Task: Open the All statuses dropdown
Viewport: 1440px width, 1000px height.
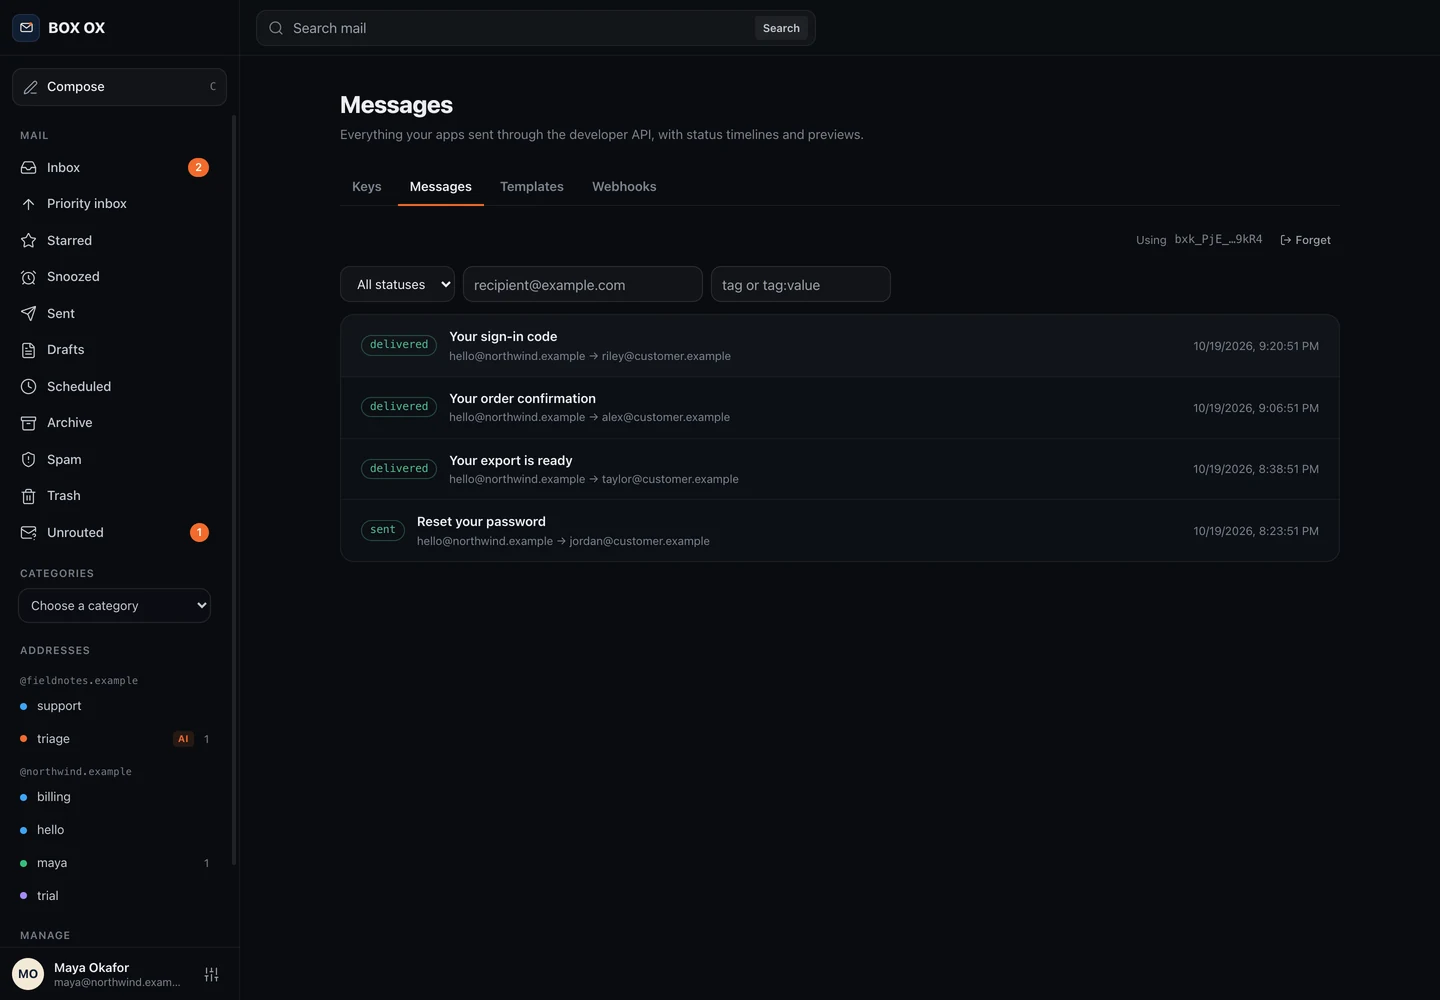Action: (x=398, y=285)
